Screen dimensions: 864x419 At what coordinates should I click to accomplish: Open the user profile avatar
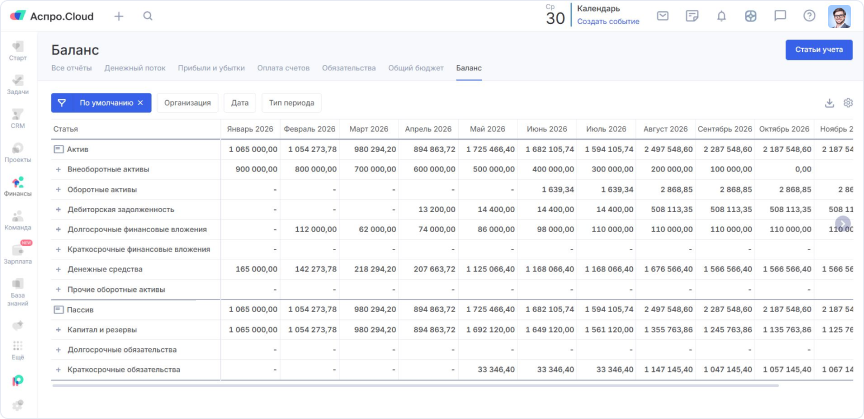pos(839,17)
